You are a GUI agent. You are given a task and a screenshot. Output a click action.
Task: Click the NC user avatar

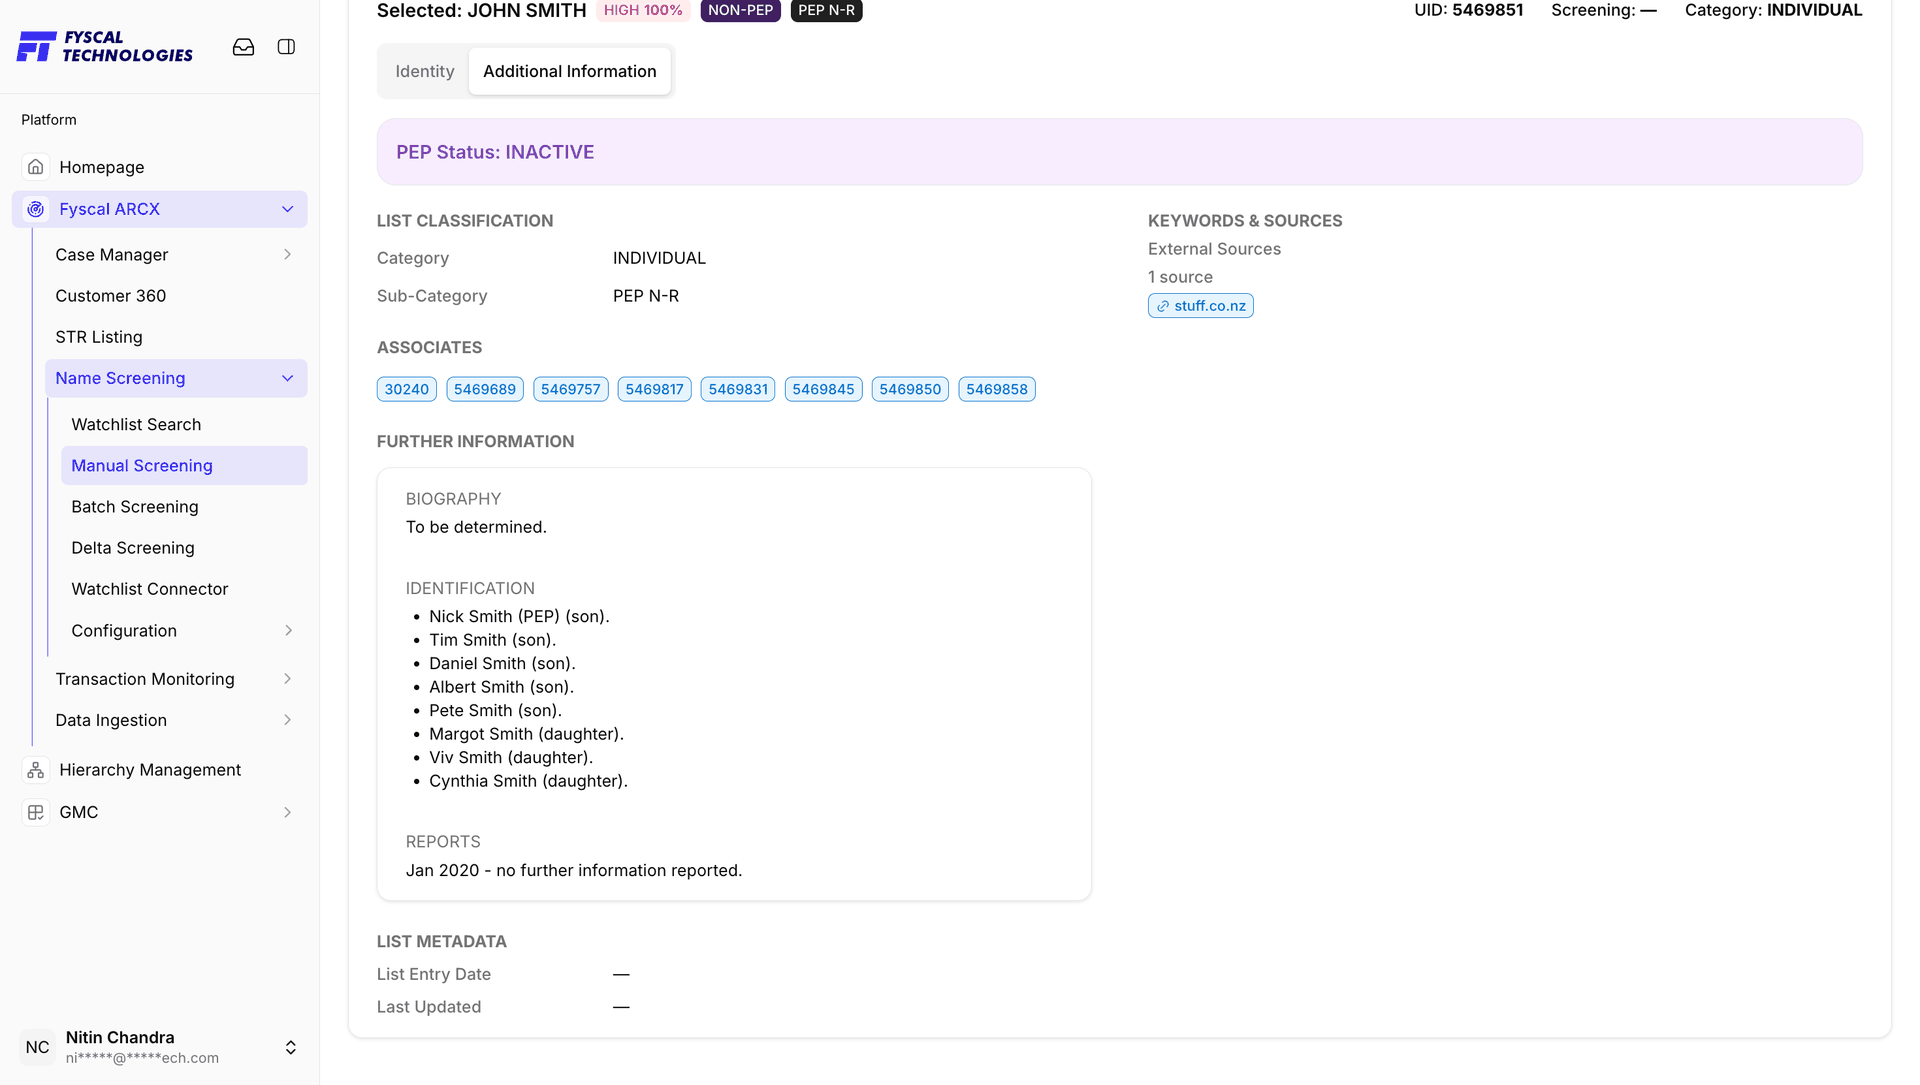click(x=38, y=1047)
